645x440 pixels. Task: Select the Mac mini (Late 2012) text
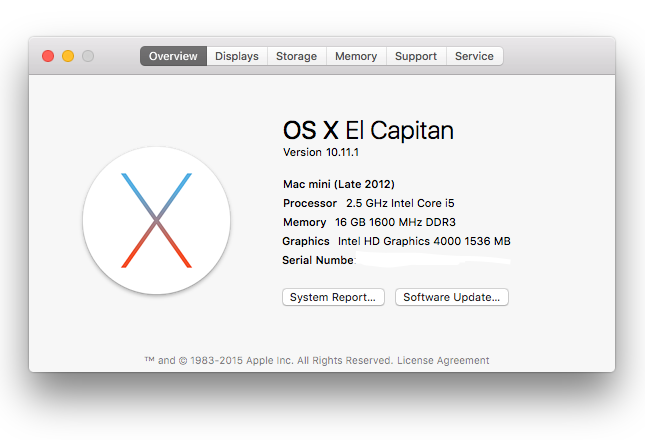(339, 184)
